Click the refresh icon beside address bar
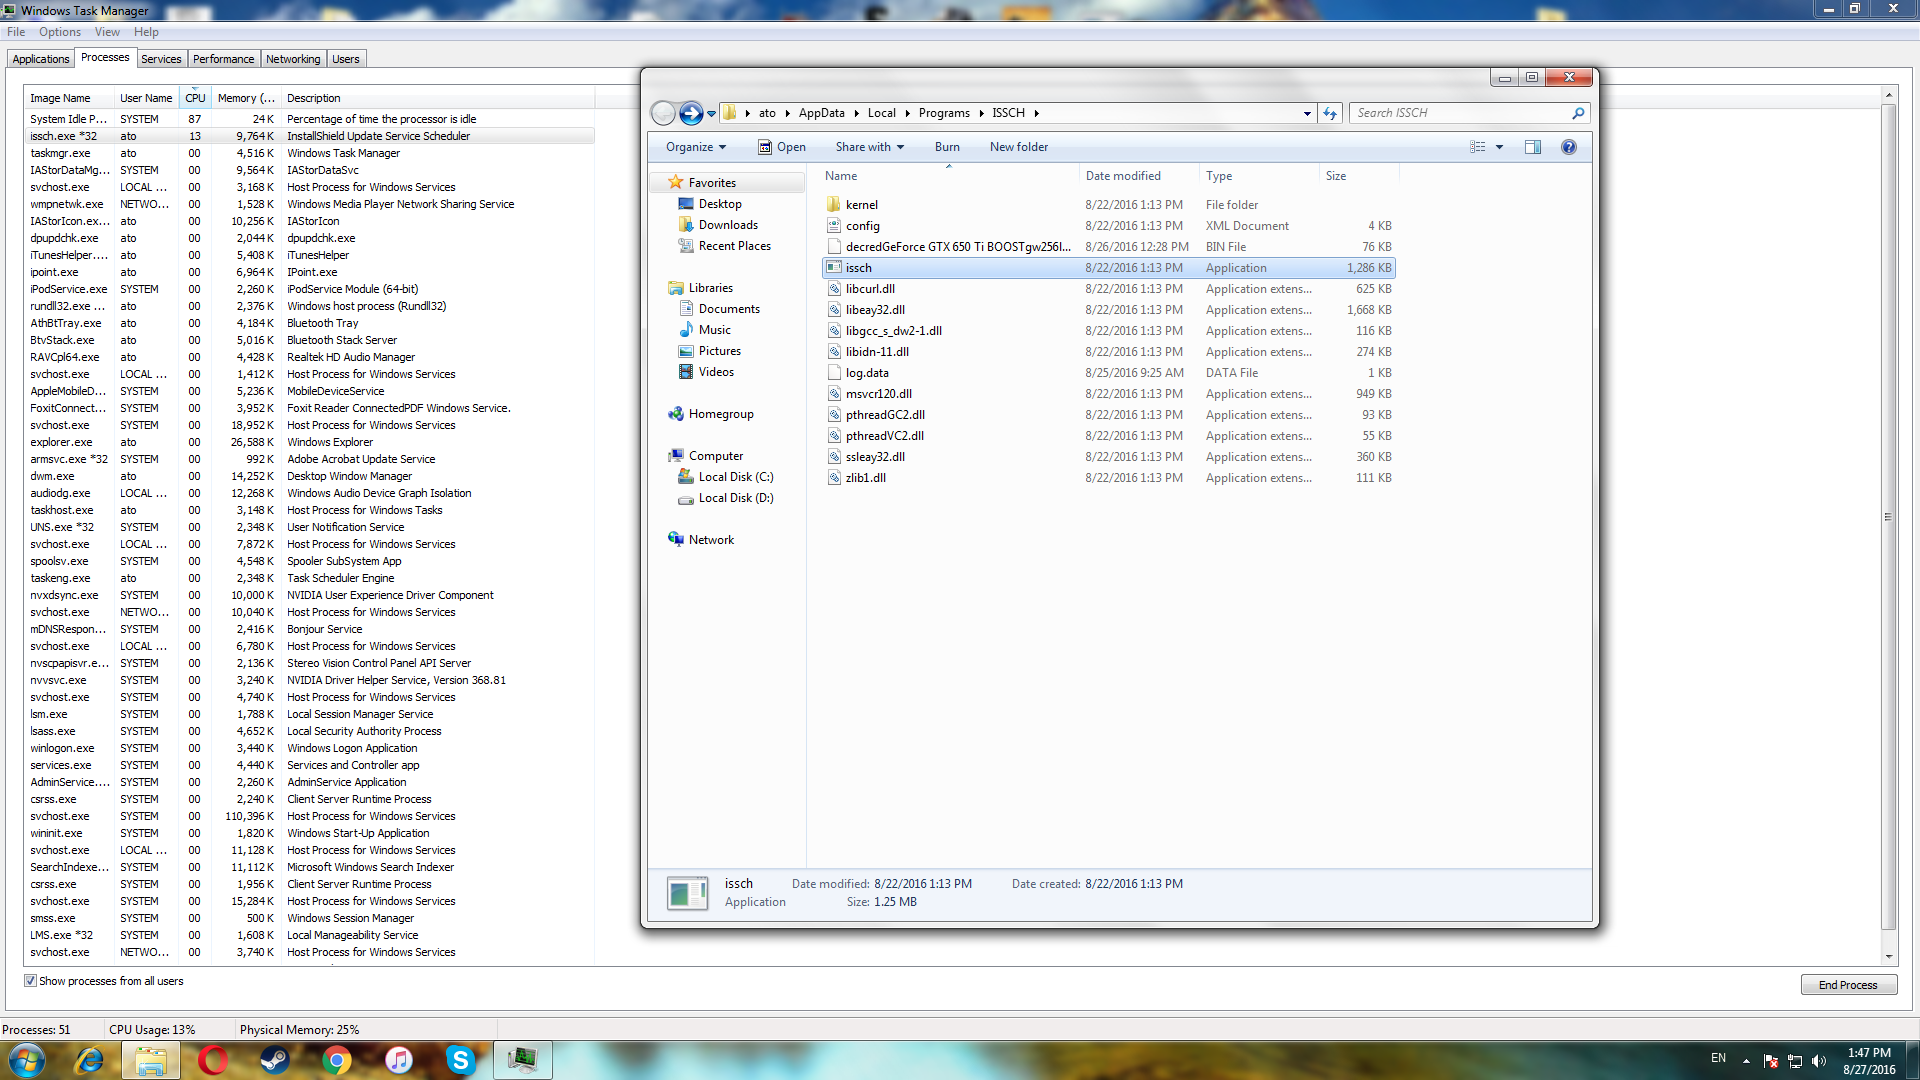The width and height of the screenshot is (1920, 1080). [1330, 113]
